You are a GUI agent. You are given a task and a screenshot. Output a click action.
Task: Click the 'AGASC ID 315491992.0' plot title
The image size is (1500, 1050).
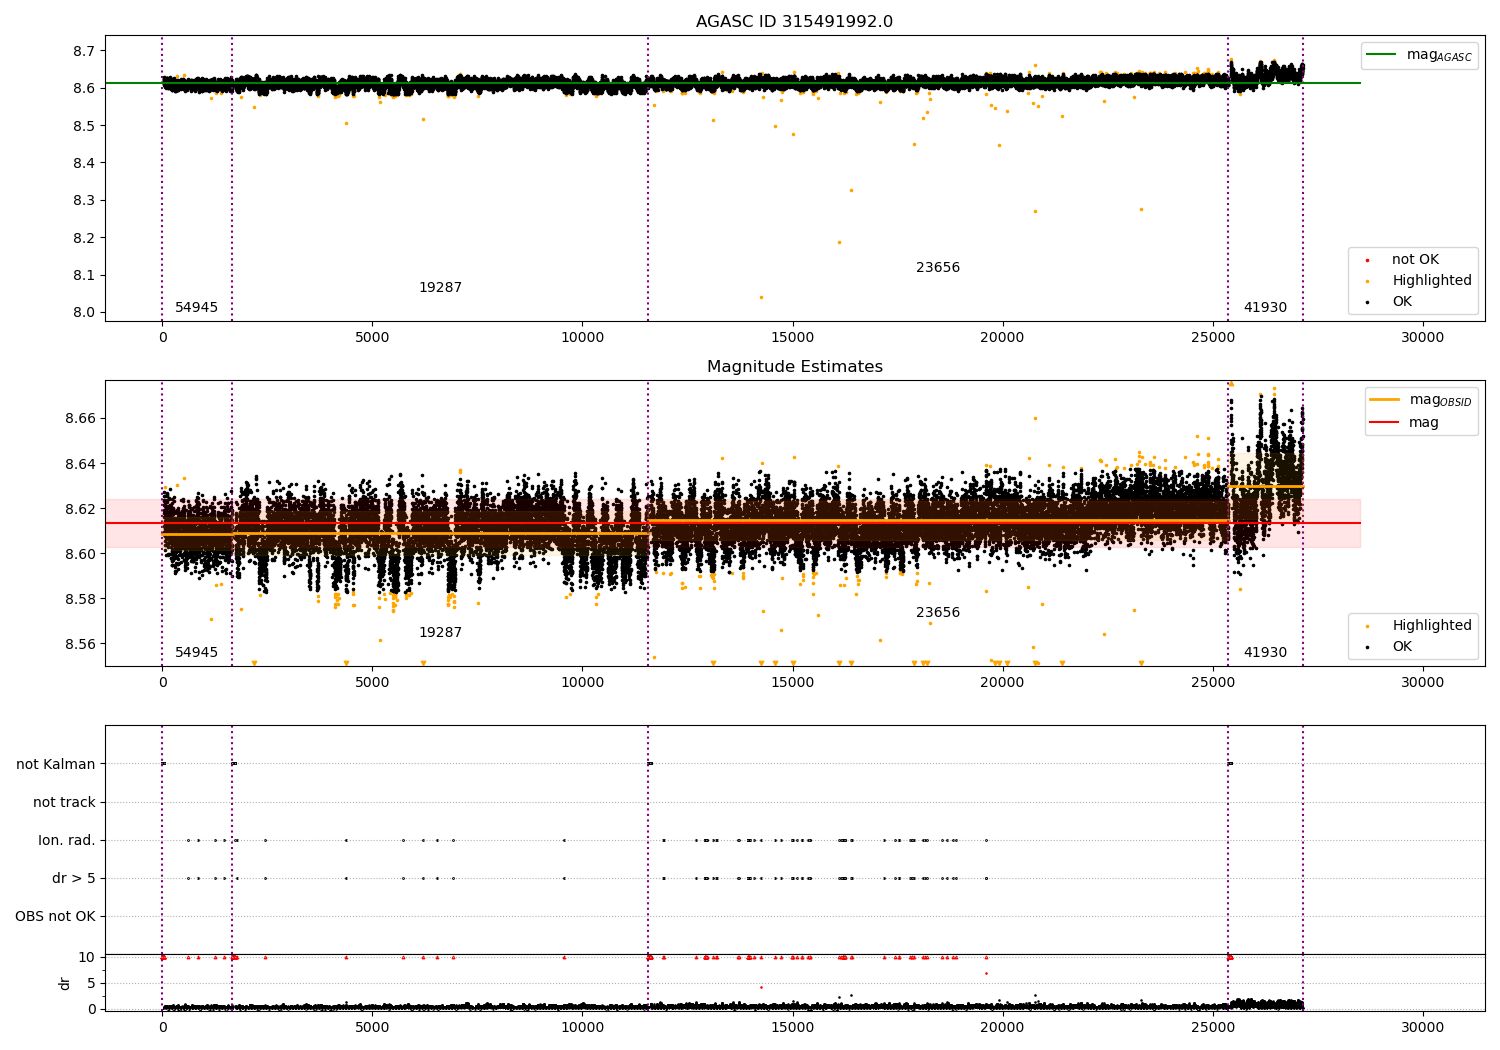point(794,22)
